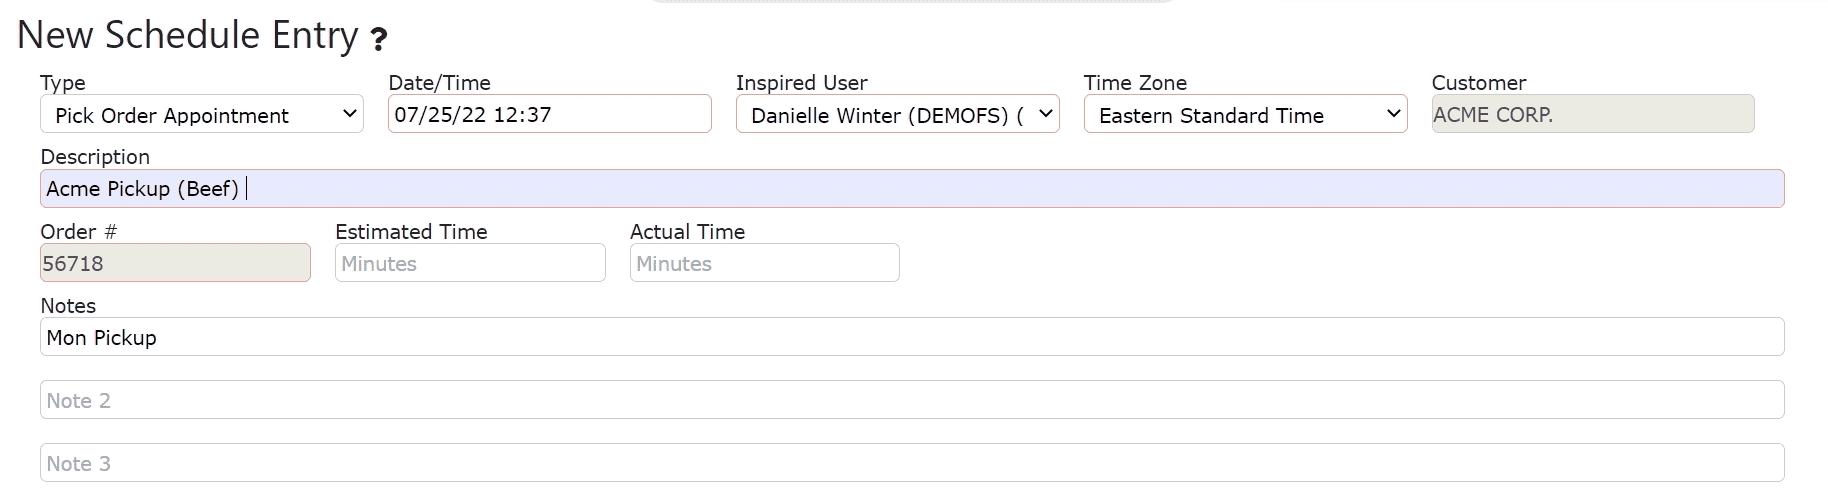
Task: Open the Type dropdown showing Pick Order Appointment
Action: click(202, 114)
